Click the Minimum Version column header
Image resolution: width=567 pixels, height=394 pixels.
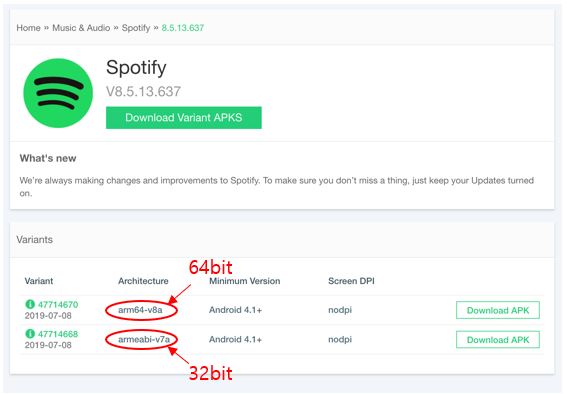245,281
